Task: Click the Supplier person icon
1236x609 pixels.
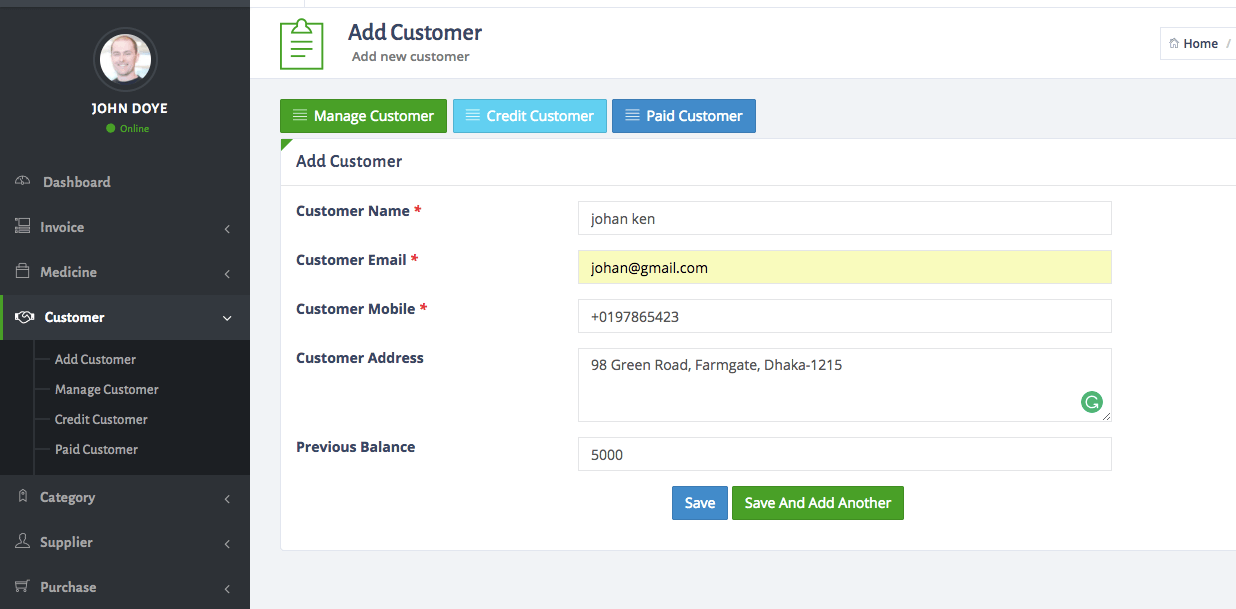Action: pyautogui.click(x=22, y=541)
